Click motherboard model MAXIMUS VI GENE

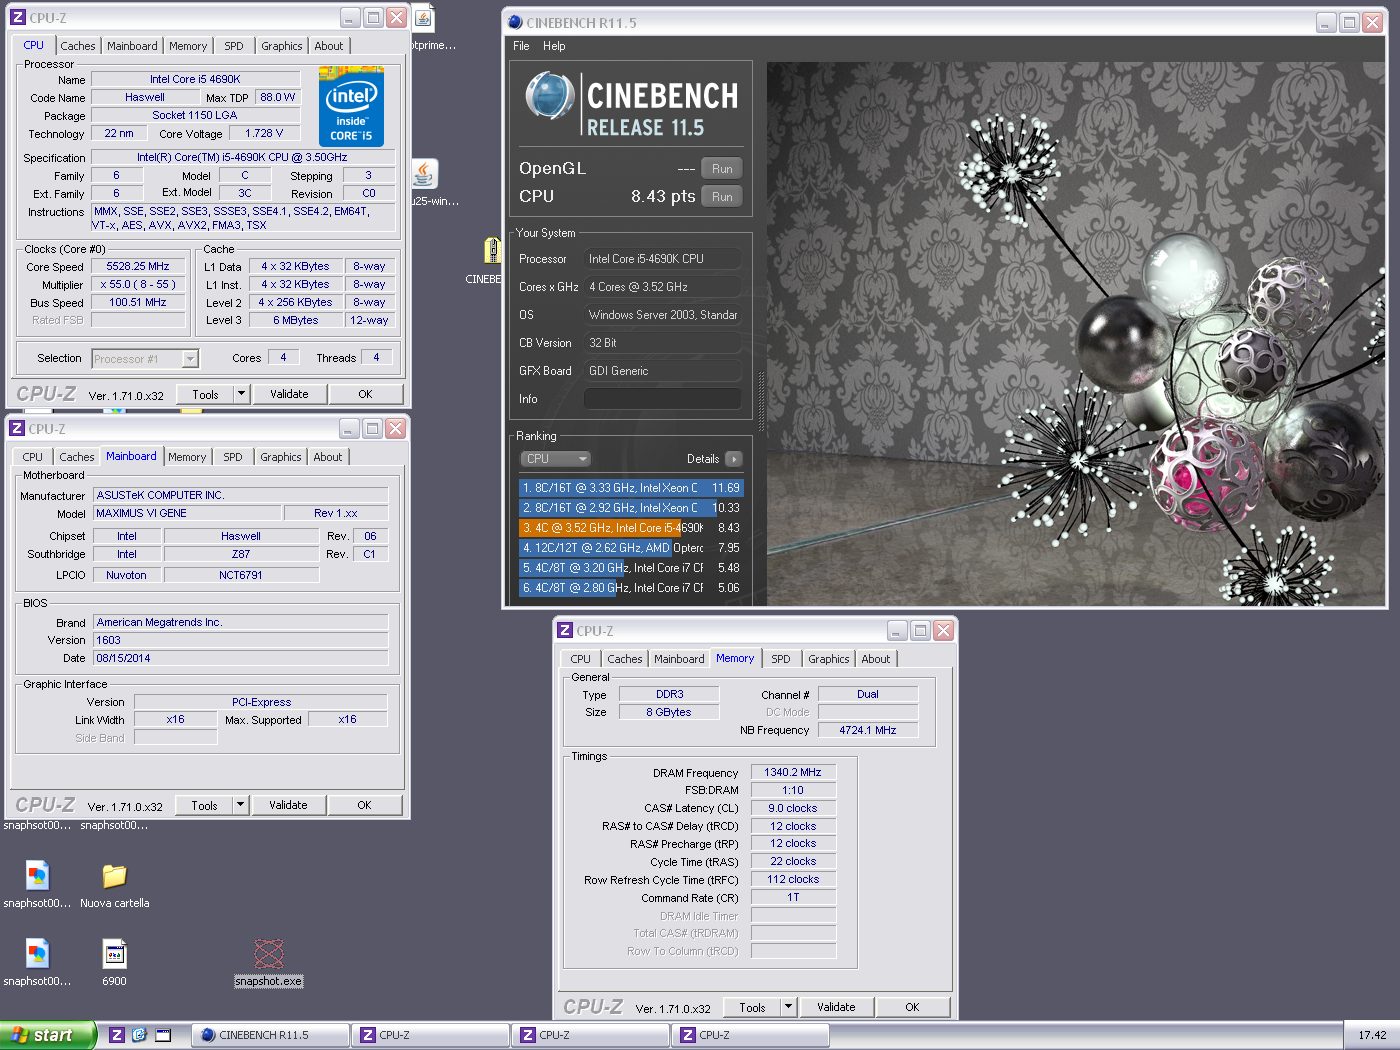pos(186,513)
